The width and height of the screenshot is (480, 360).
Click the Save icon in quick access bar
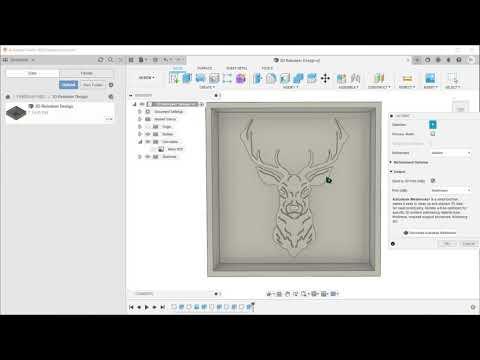155,60
